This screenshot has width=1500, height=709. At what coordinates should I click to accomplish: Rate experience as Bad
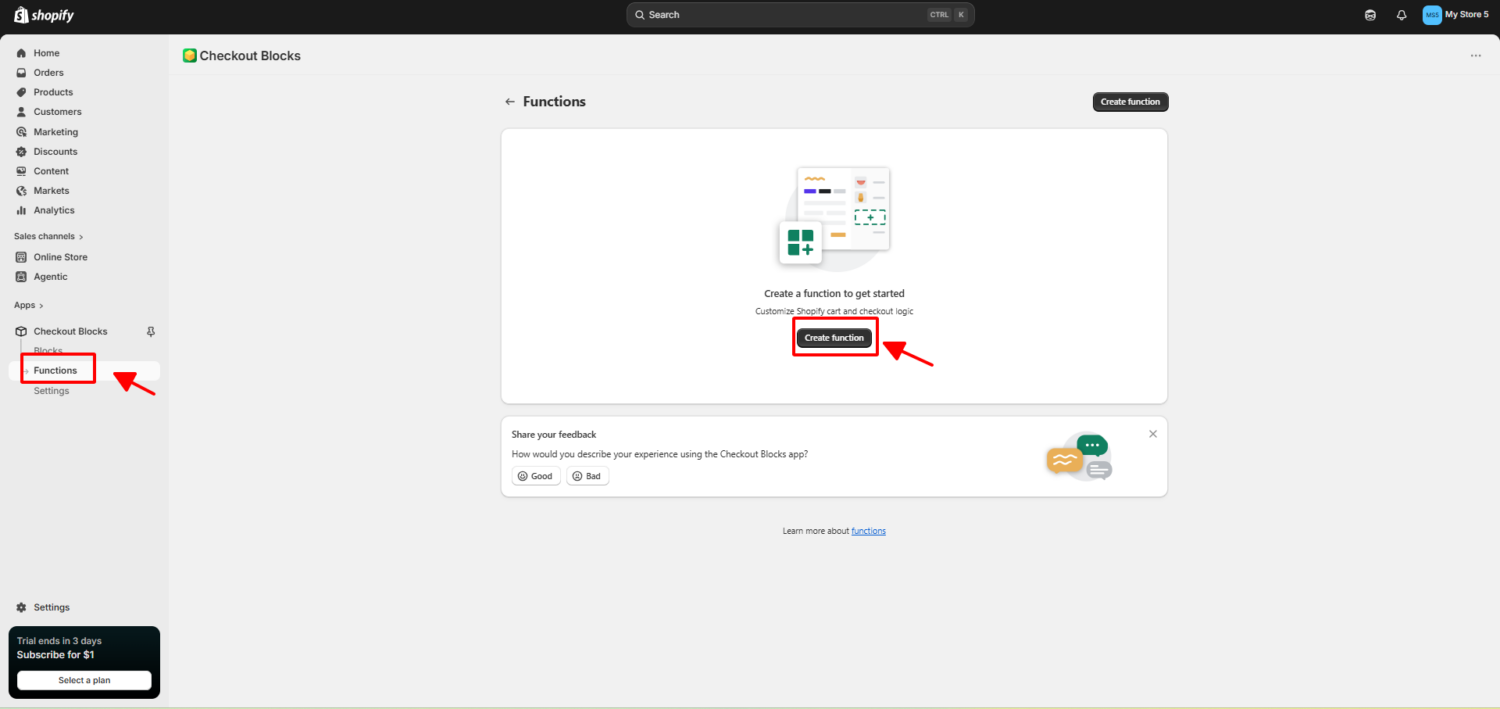[588, 476]
